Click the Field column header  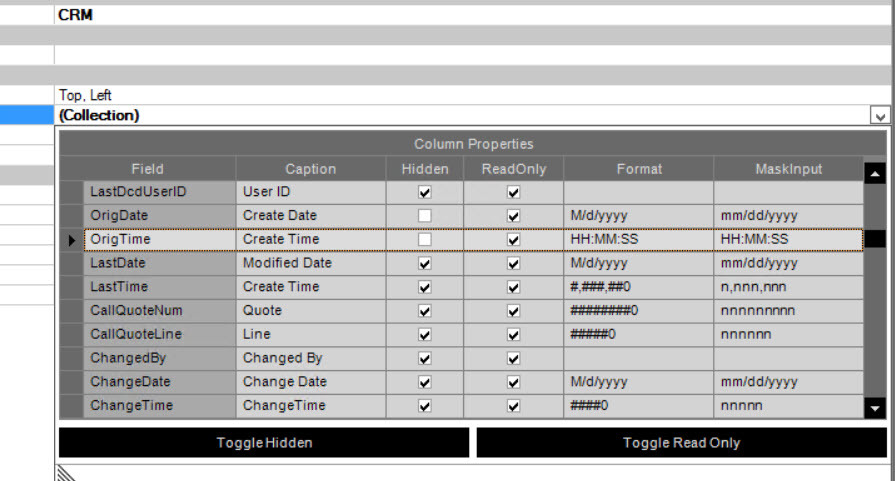point(148,169)
